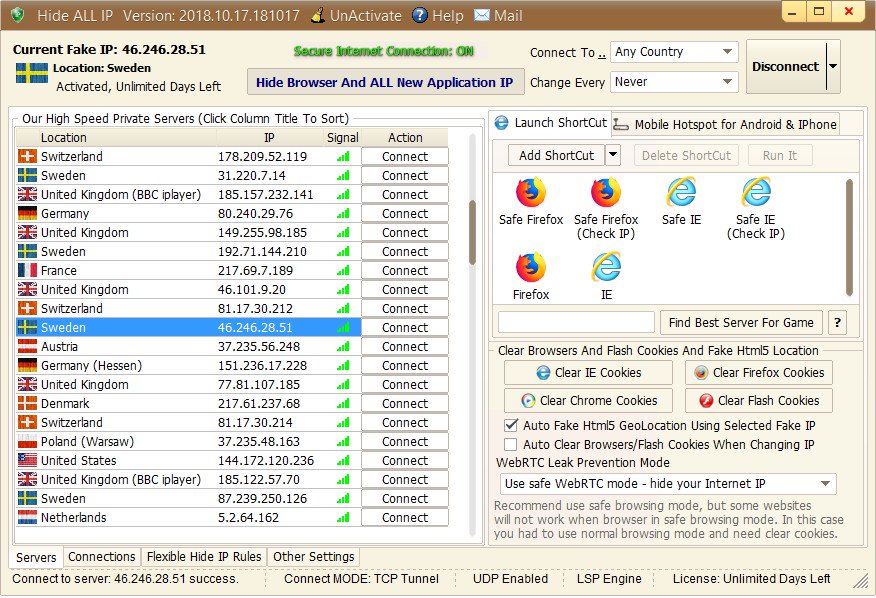
Task: Launch Safe IE (Check IP) shortcut
Action: pyautogui.click(x=756, y=193)
